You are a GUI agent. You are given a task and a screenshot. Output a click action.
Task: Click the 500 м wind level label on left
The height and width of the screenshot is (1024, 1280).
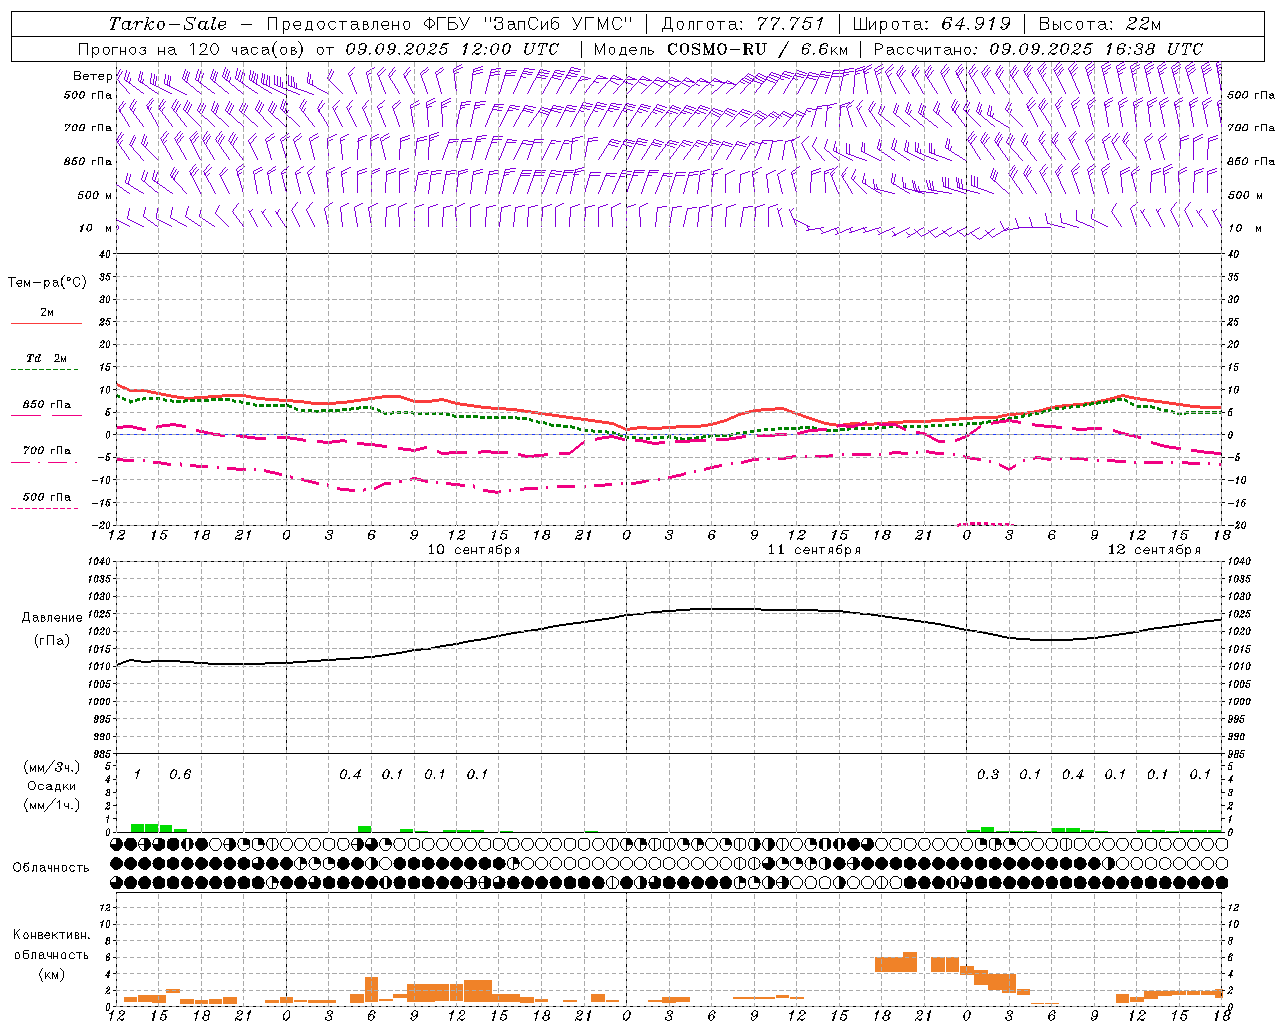95,195
